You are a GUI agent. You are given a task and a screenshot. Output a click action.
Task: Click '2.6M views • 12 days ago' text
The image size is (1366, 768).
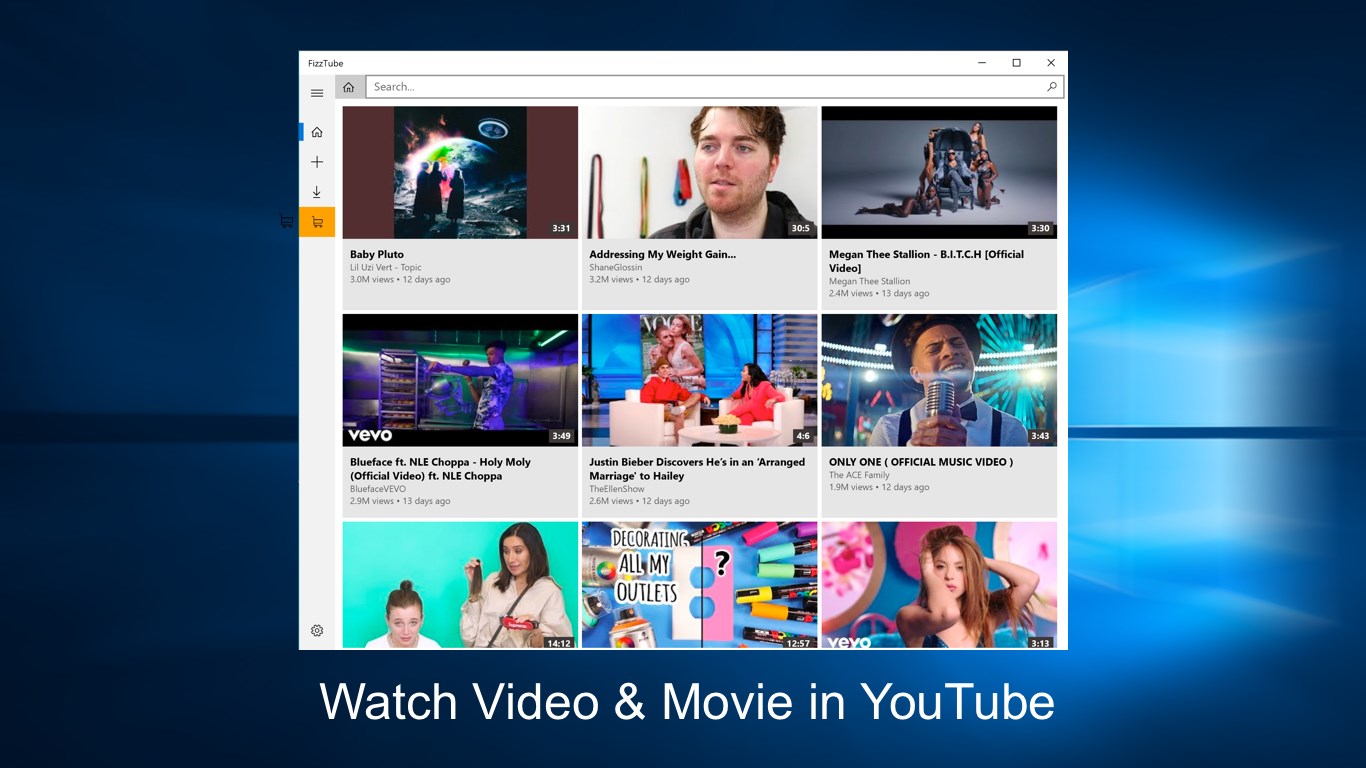click(x=639, y=502)
